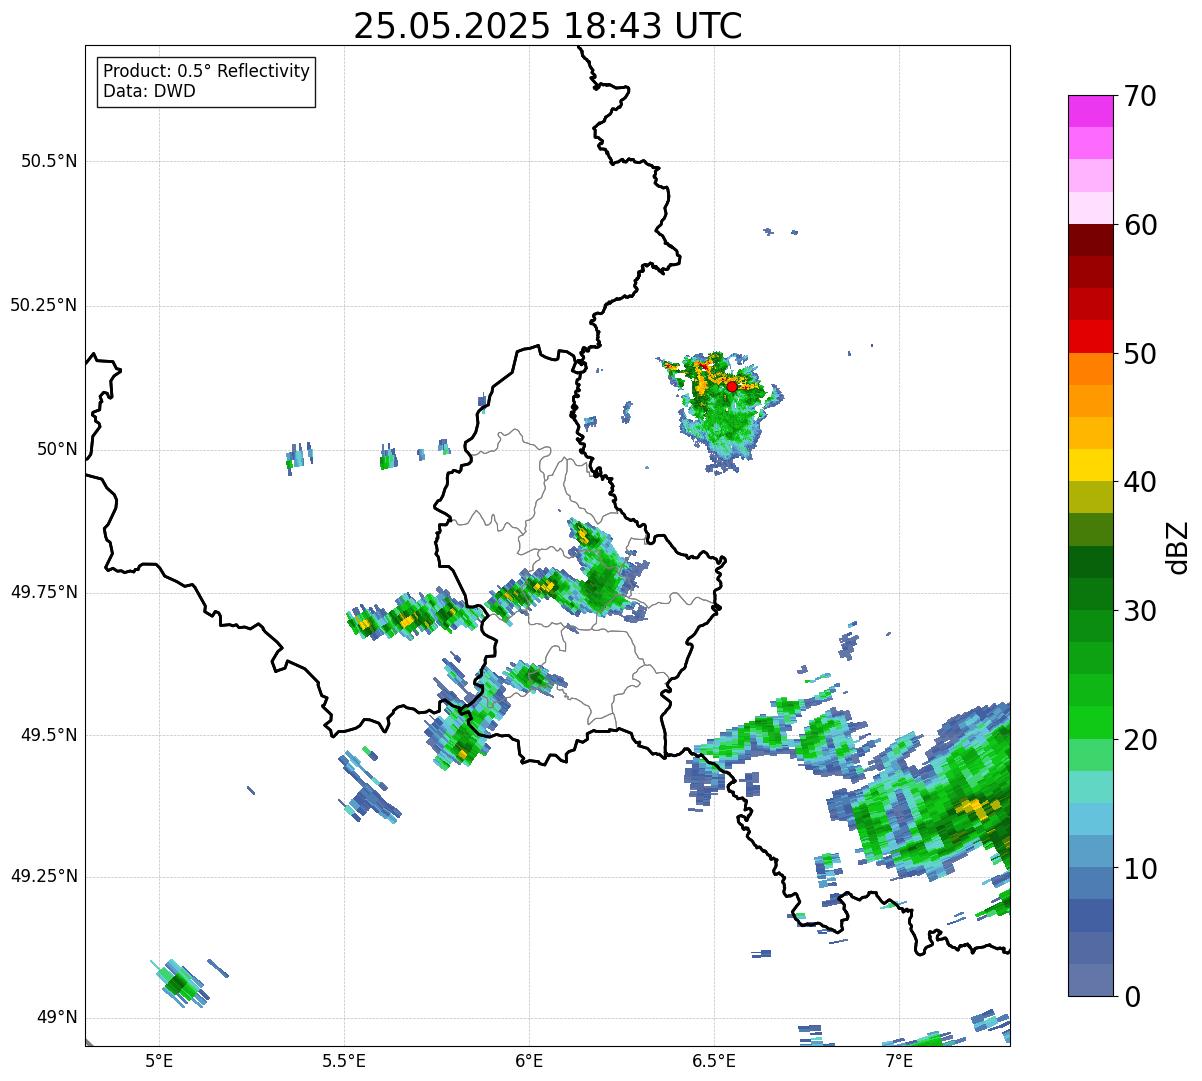Click the 50°N latitude label
The image size is (1202, 1081).
tap(57, 449)
